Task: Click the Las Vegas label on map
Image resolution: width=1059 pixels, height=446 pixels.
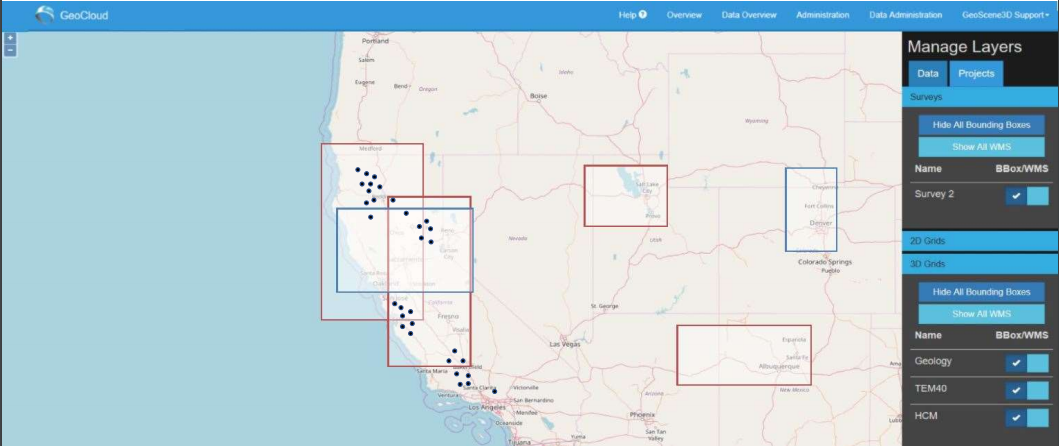Action: pos(565,344)
